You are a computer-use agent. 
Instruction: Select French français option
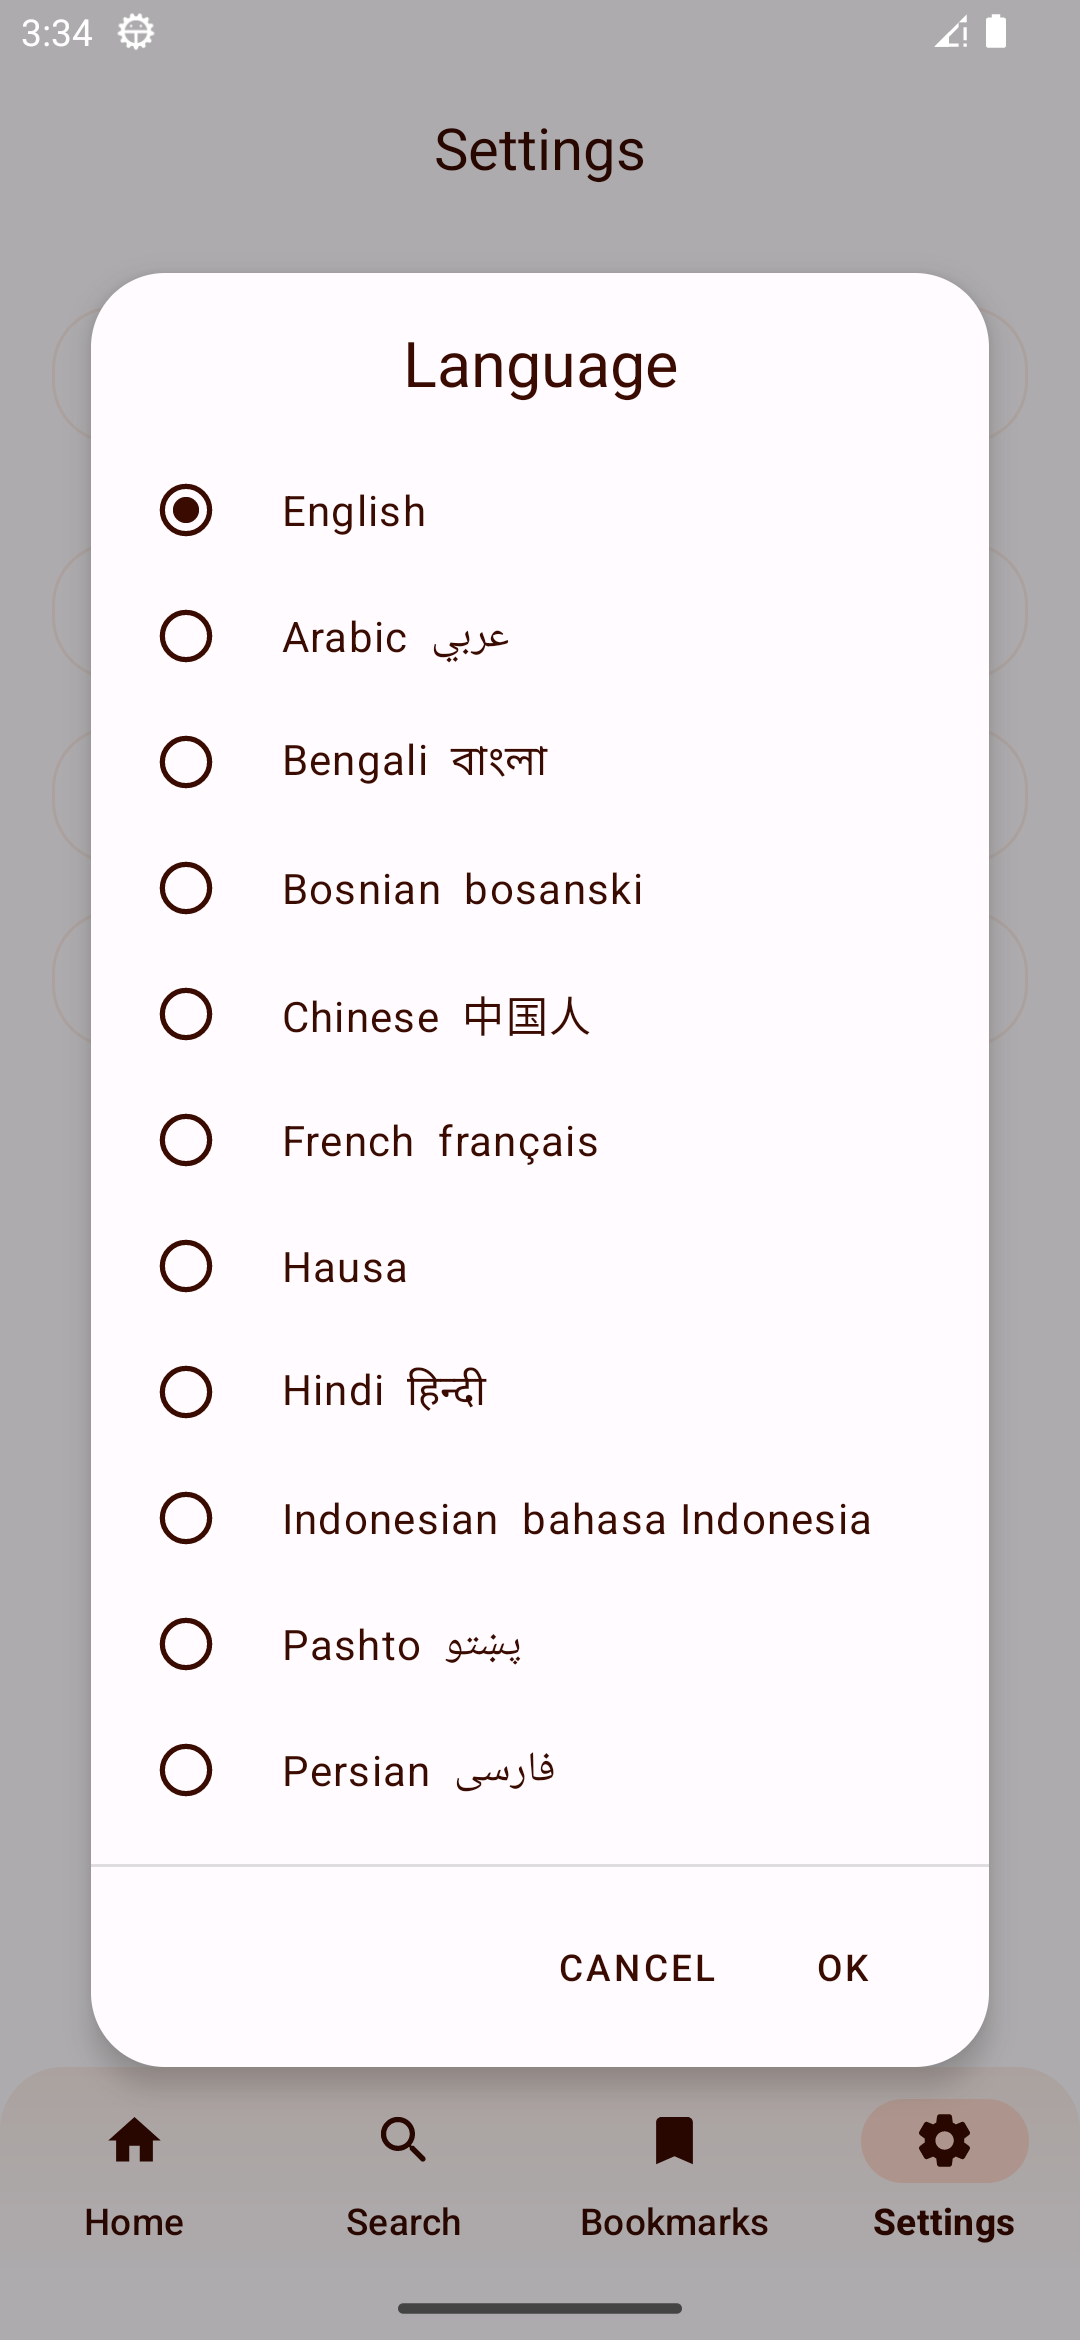click(x=540, y=1140)
